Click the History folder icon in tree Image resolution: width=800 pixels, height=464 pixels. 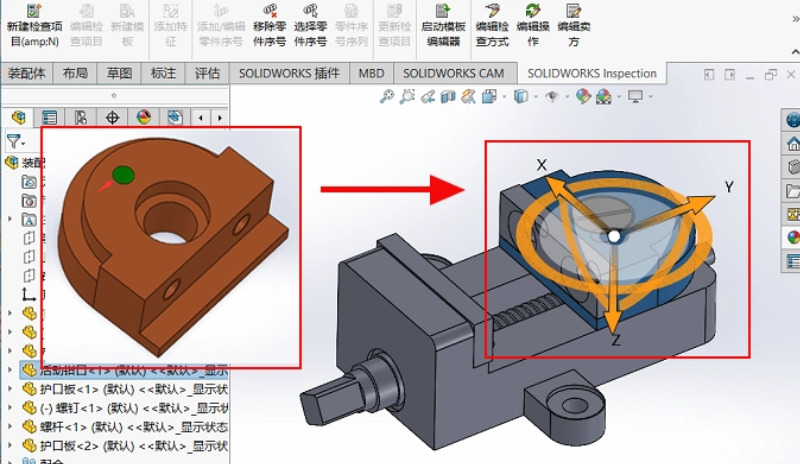(x=29, y=182)
